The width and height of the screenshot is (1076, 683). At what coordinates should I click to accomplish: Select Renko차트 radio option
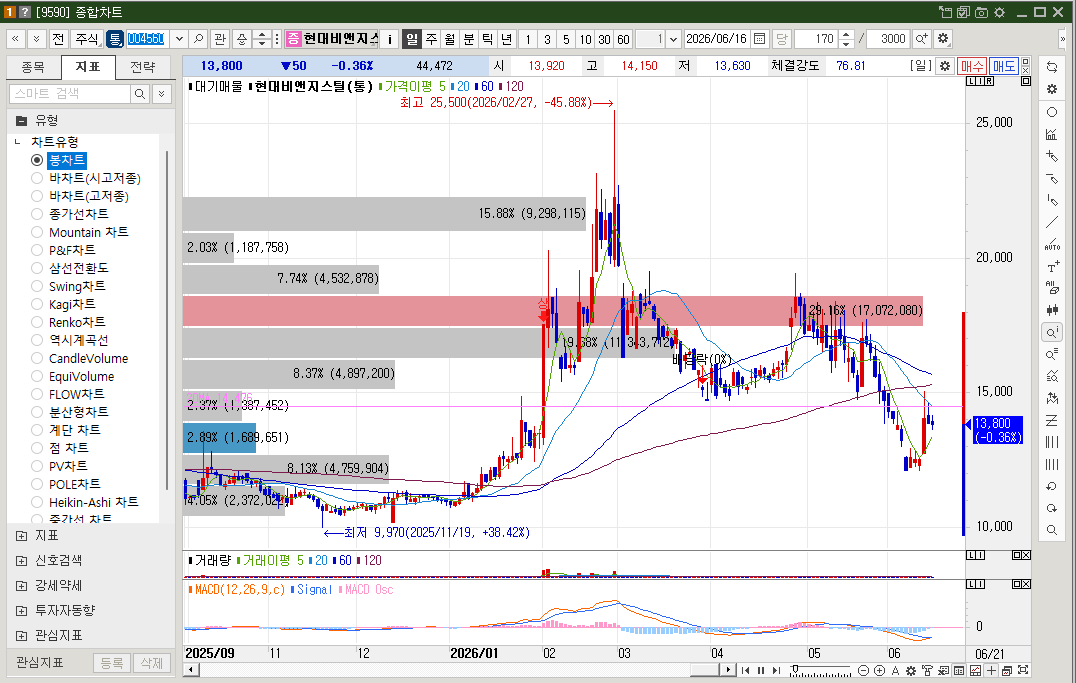click(x=37, y=322)
